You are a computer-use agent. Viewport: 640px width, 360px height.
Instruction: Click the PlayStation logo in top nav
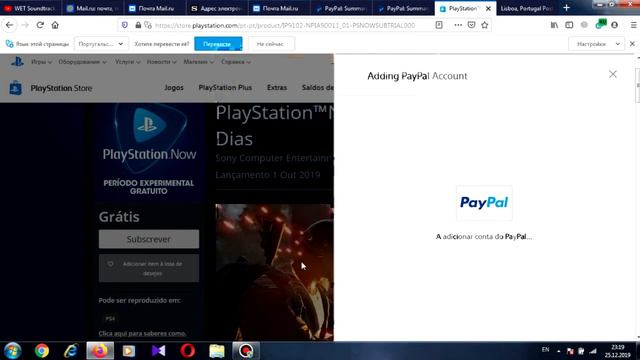tap(17, 62)
